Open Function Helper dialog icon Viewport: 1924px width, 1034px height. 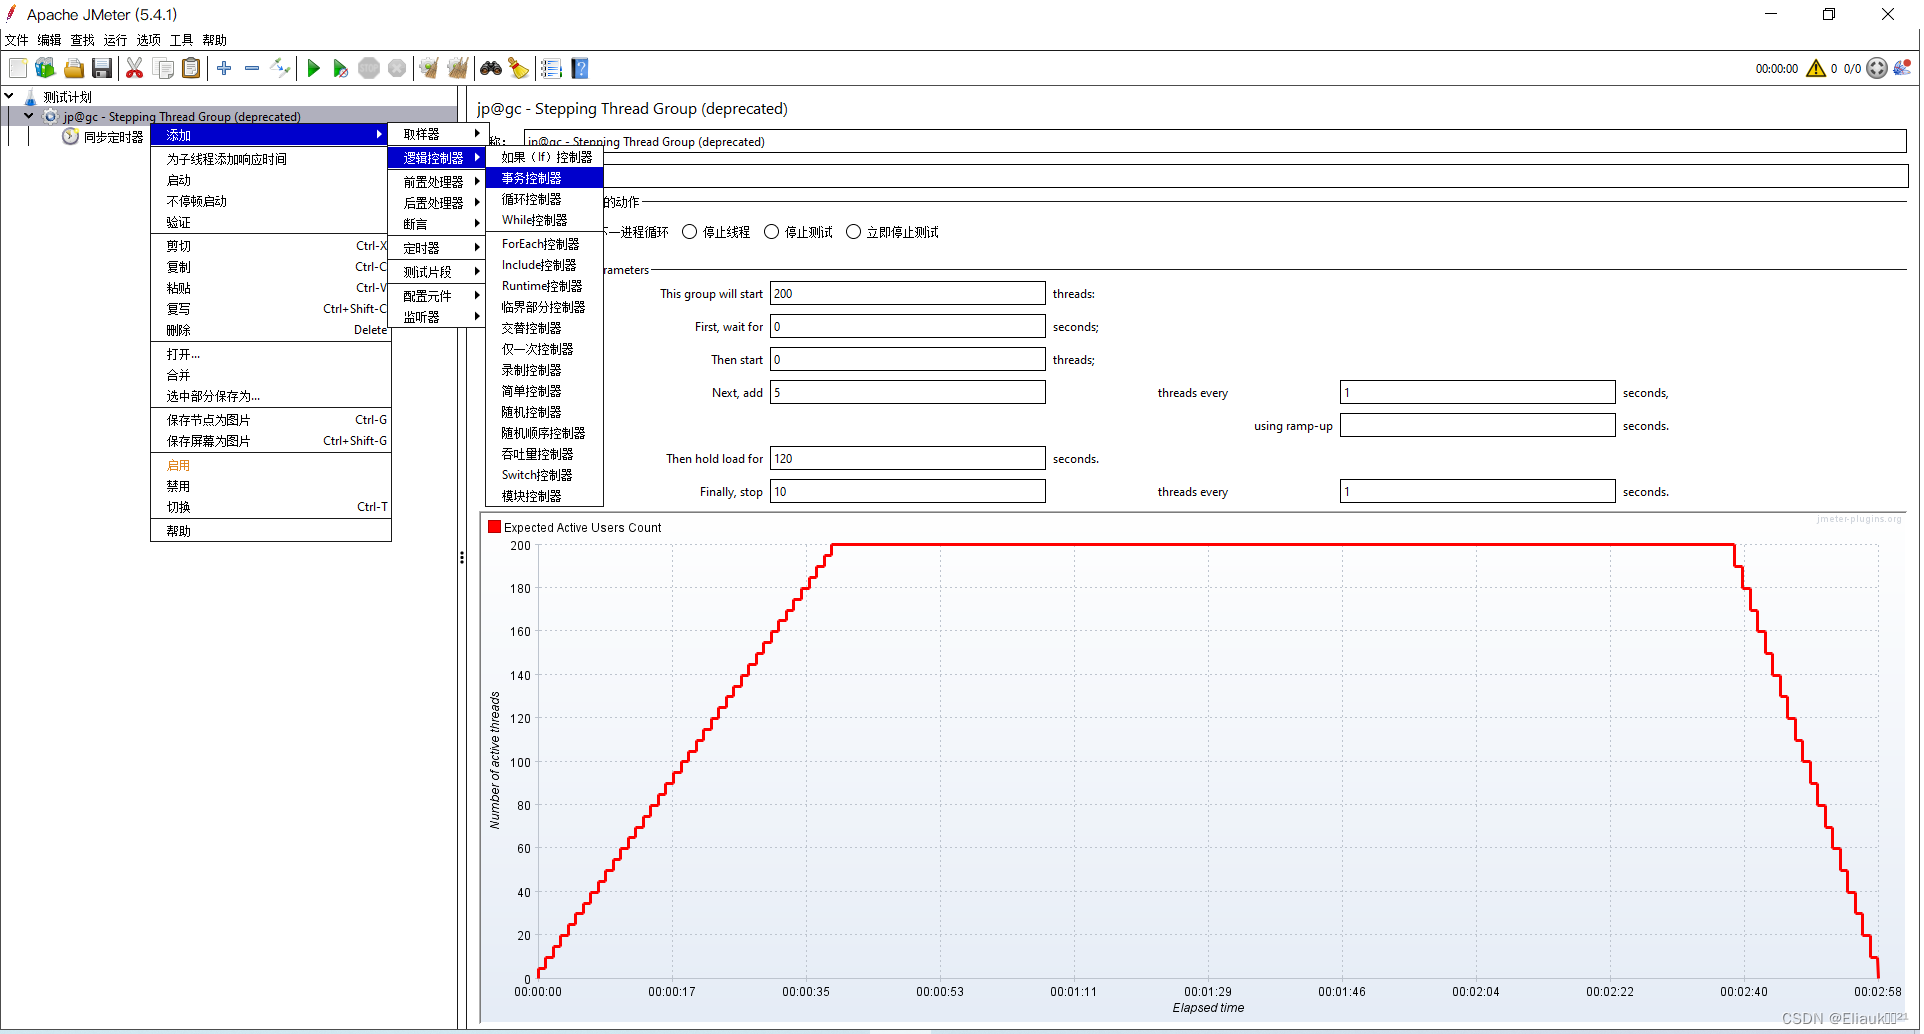pyautogui.click(x=551, y=68)
